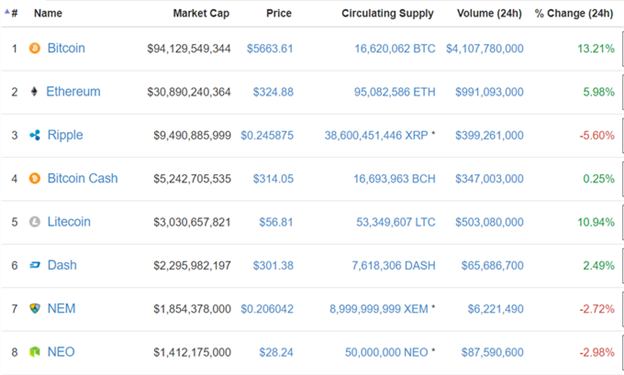Click Litecoin price $56.81
This screenshot has height=375, width=624.
tap(276, 222)
